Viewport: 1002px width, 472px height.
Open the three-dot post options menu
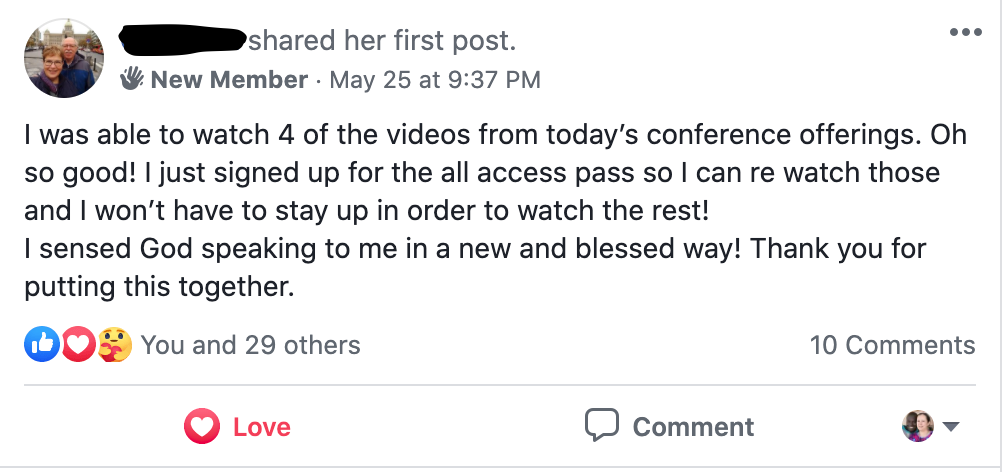(965, 33)
